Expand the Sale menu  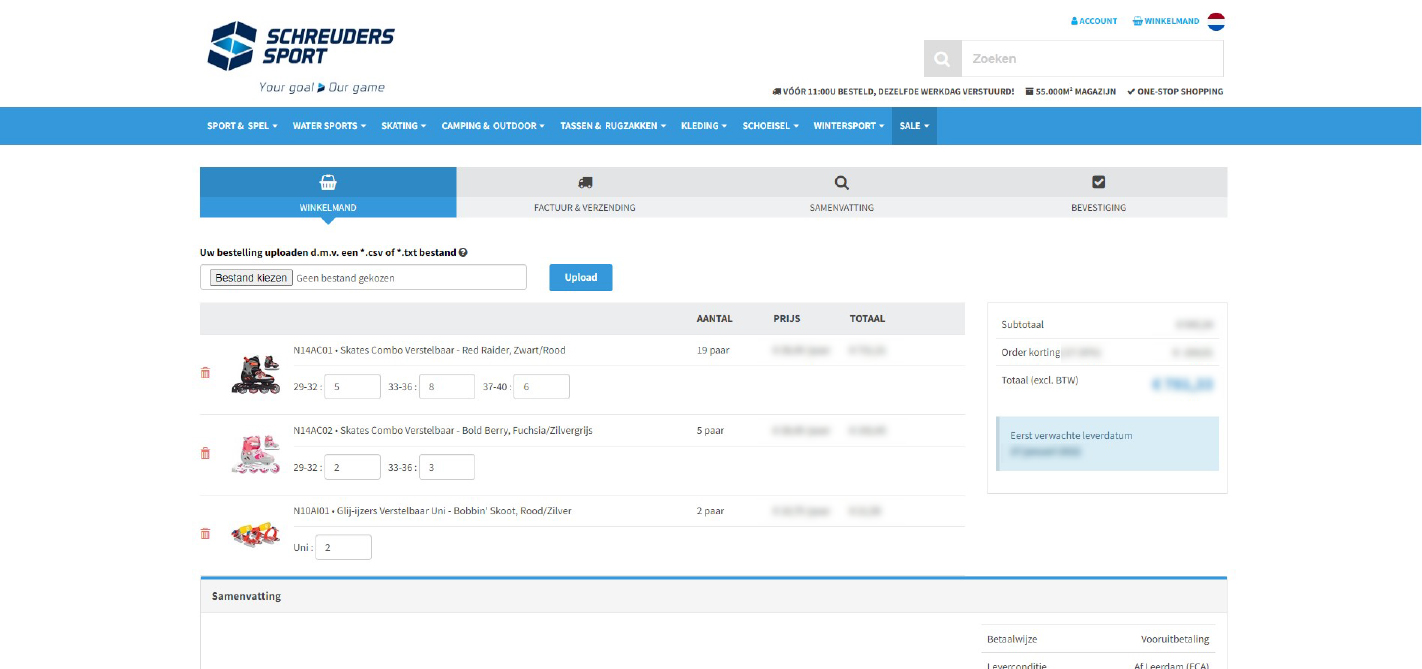click(914, 126)
